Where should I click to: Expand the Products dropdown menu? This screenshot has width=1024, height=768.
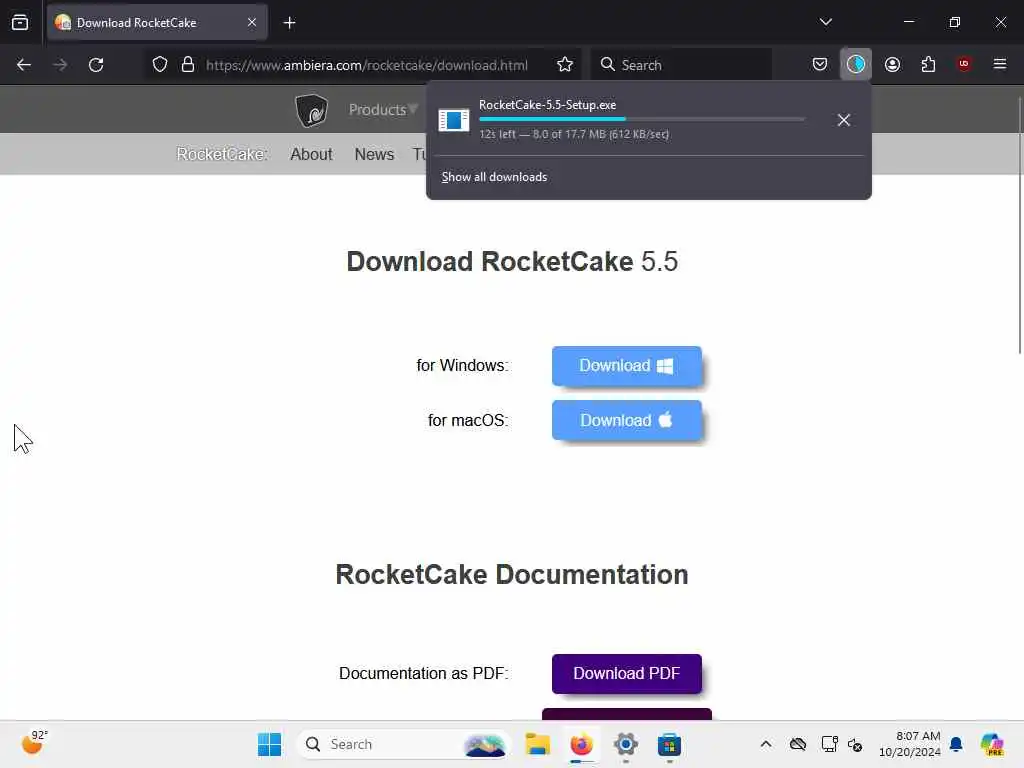(x=383, y=110)
